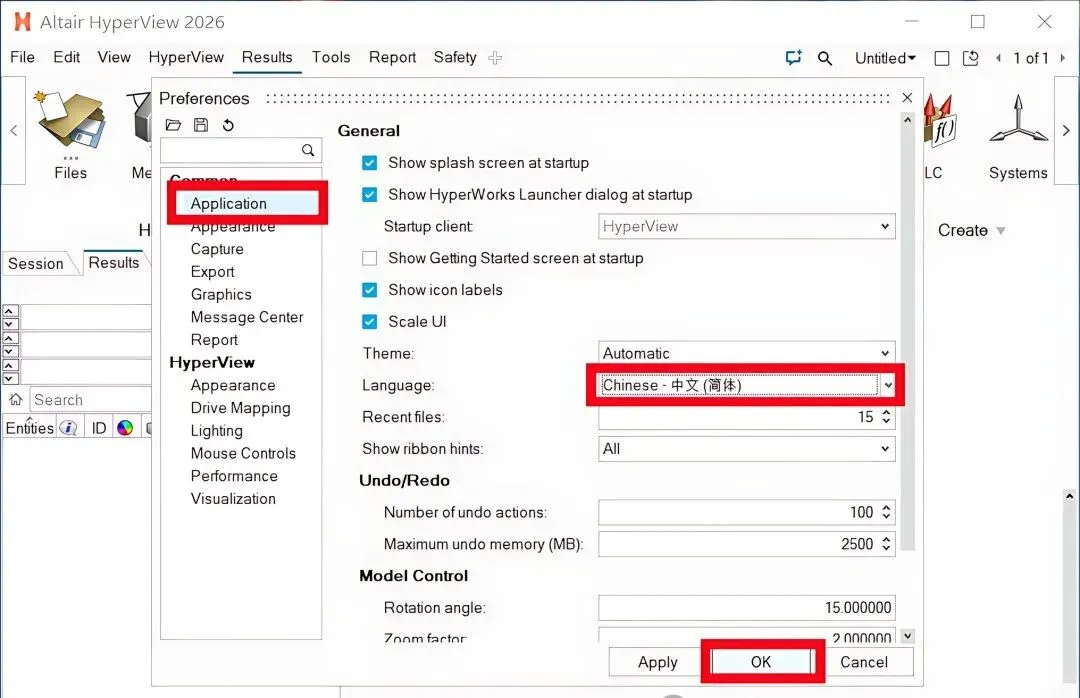This screenshot has height=698, width=1080.
Task: Click the Cancel button
Action: [864, 662]
